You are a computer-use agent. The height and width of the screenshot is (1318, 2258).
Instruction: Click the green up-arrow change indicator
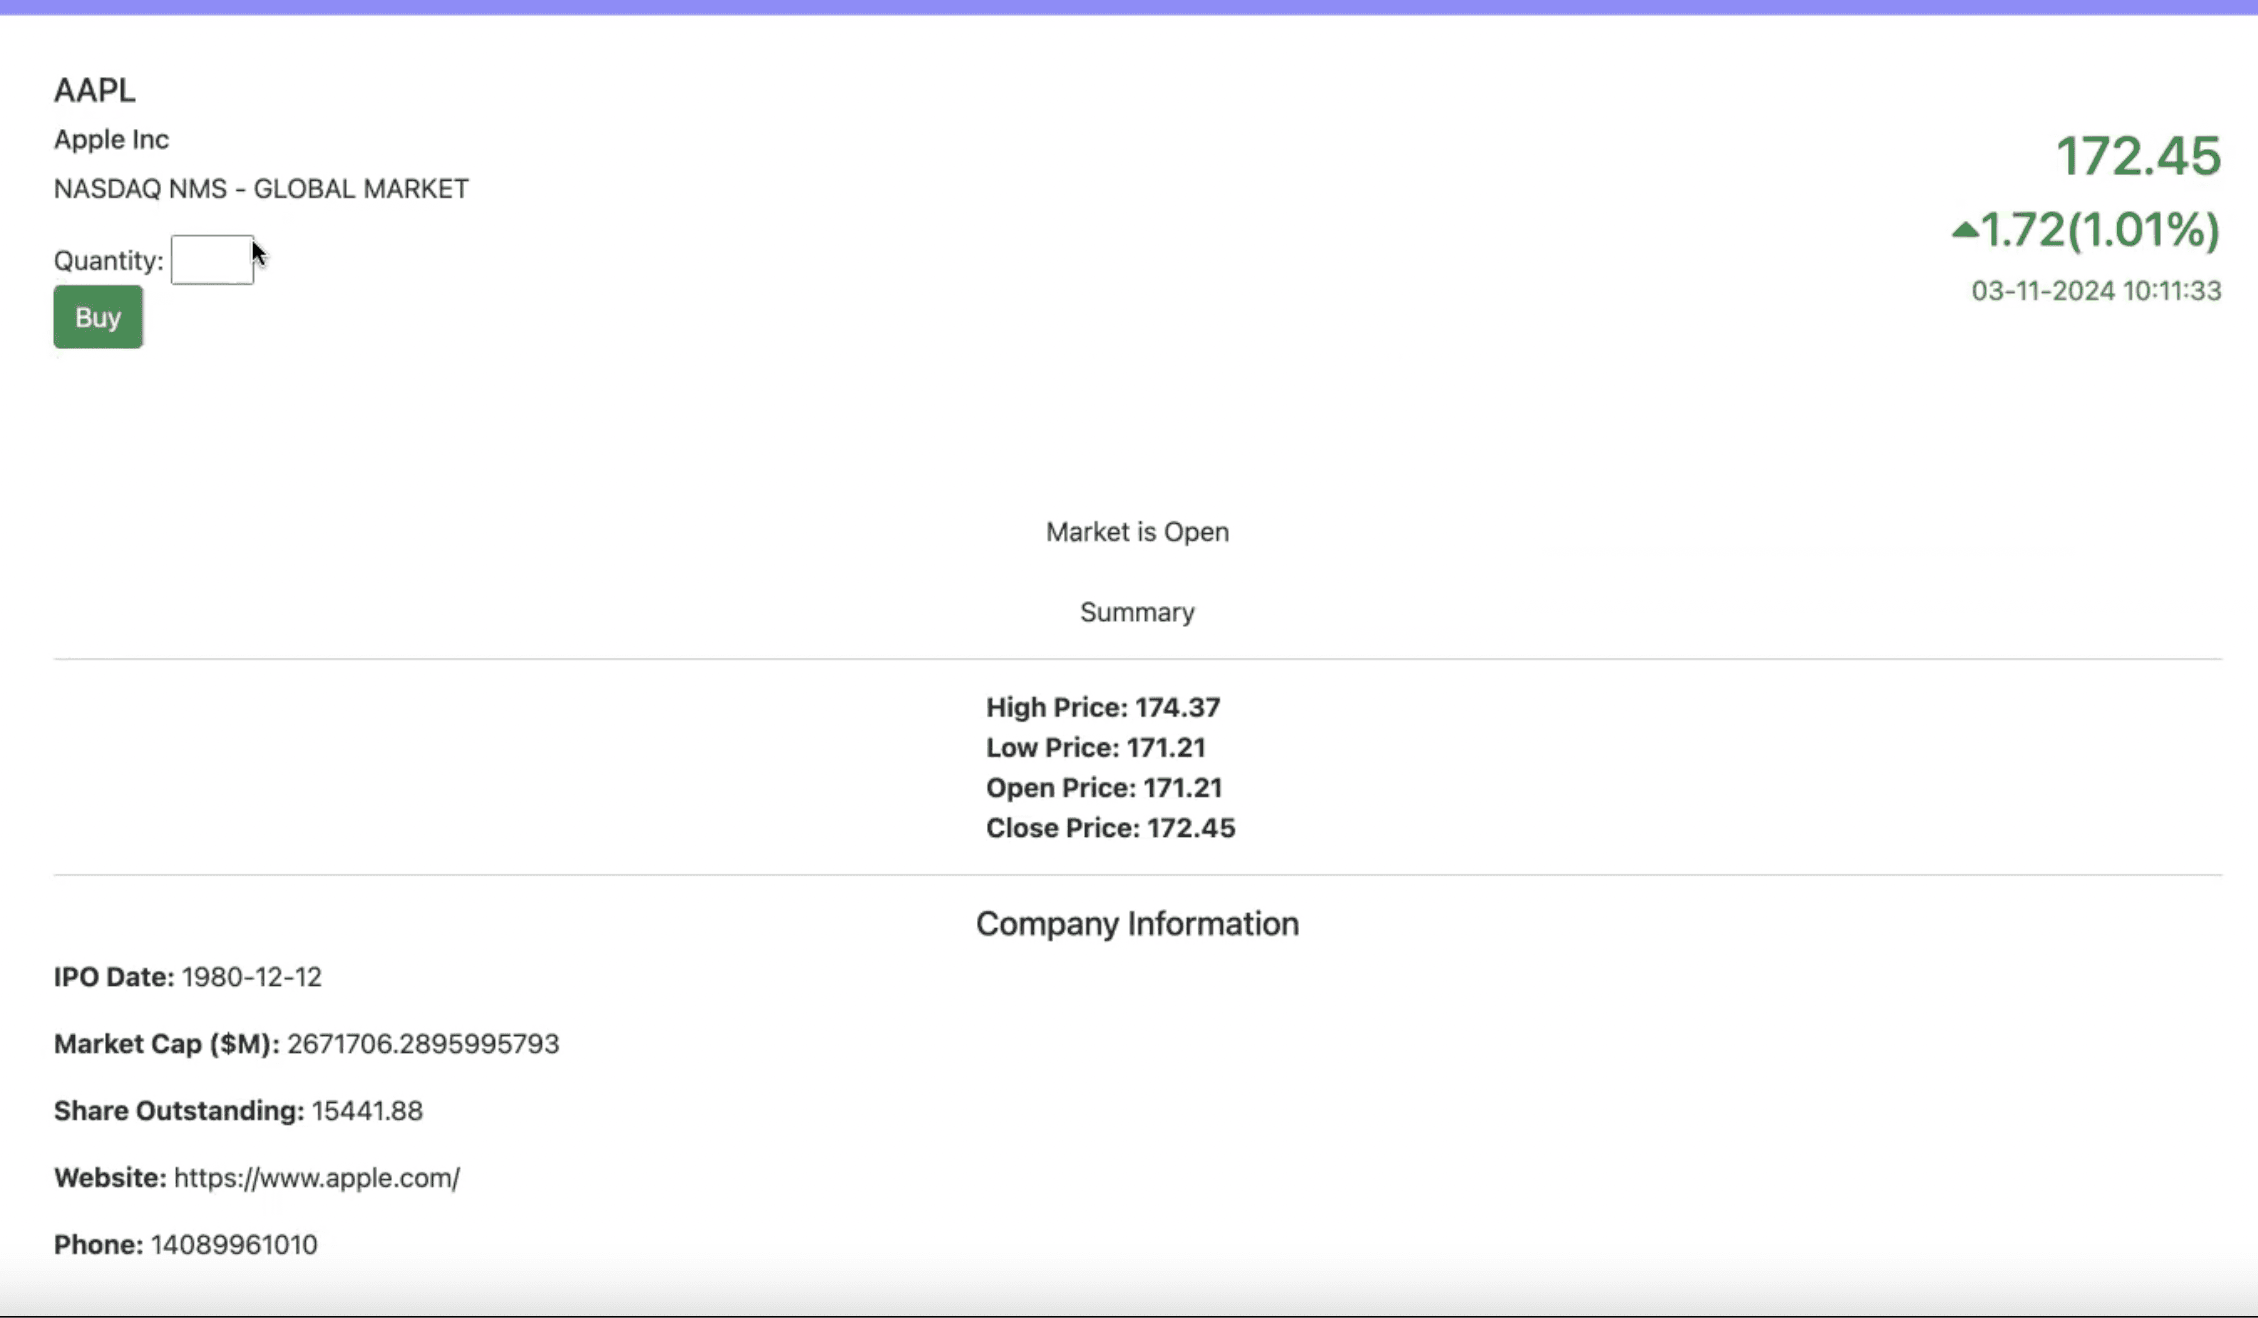pyautogui.click(x=1965, y=230)
